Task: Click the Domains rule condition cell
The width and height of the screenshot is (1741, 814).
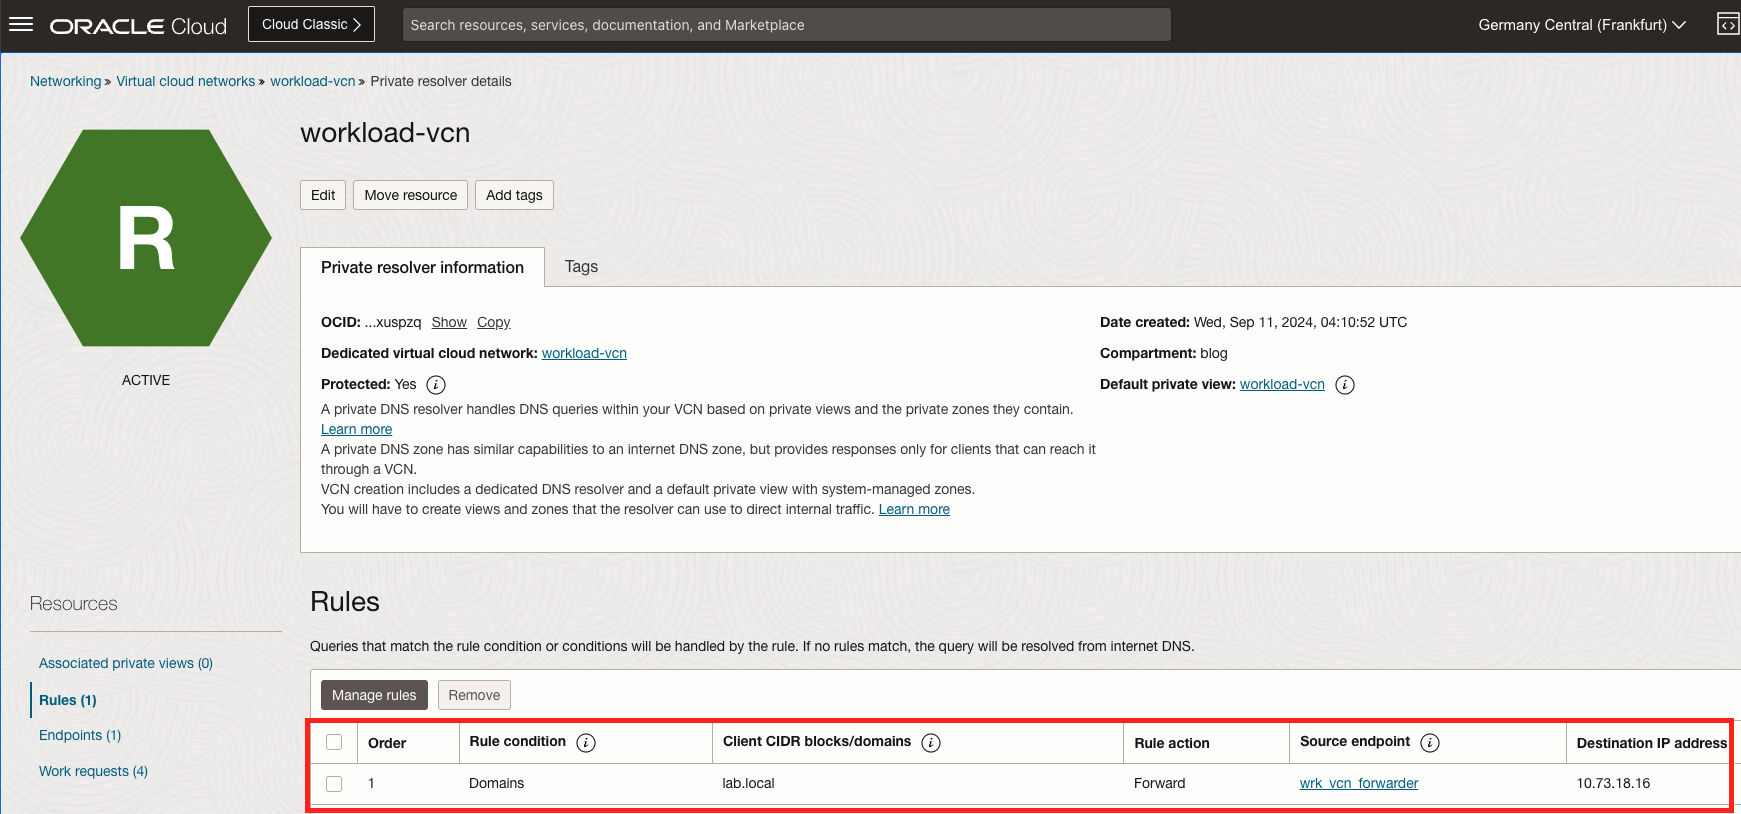Action: (497, 783)
